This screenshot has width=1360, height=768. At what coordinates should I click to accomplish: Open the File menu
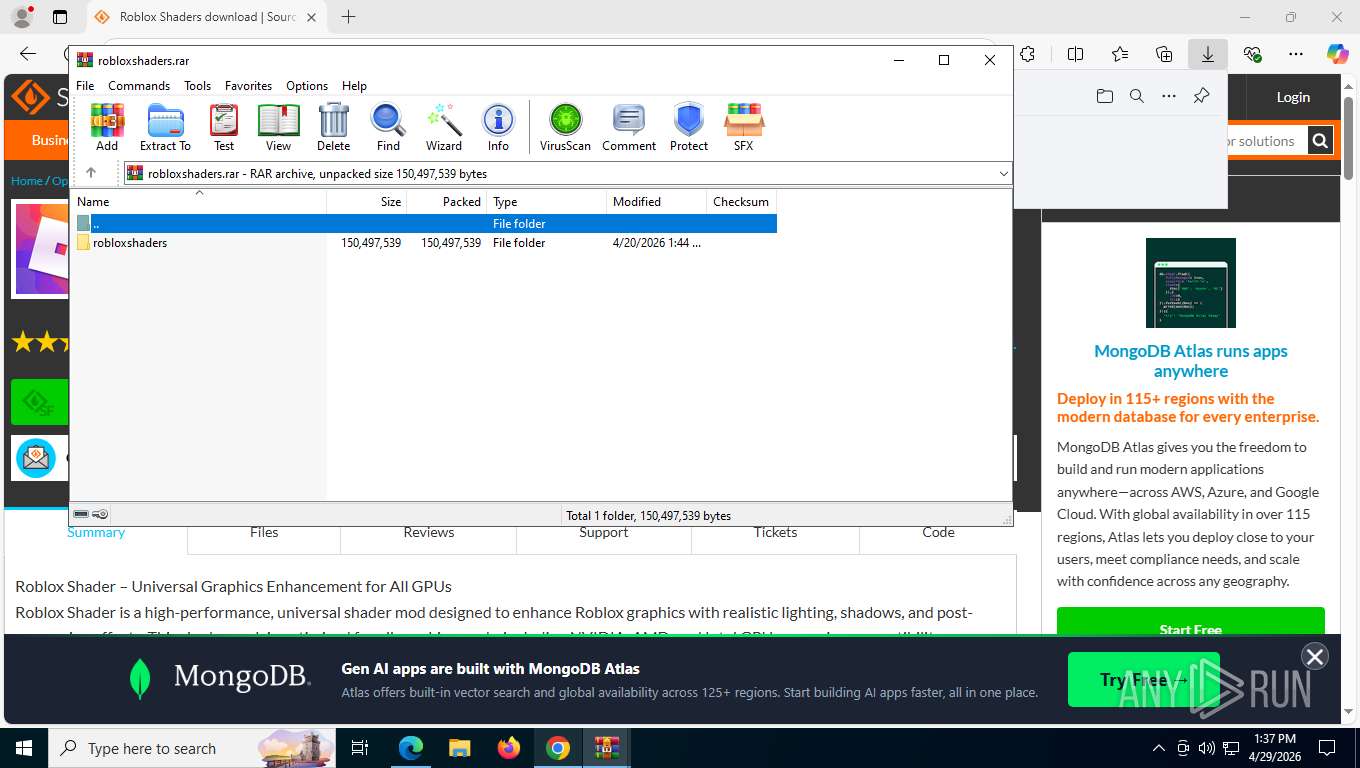(x=85, y=86)
